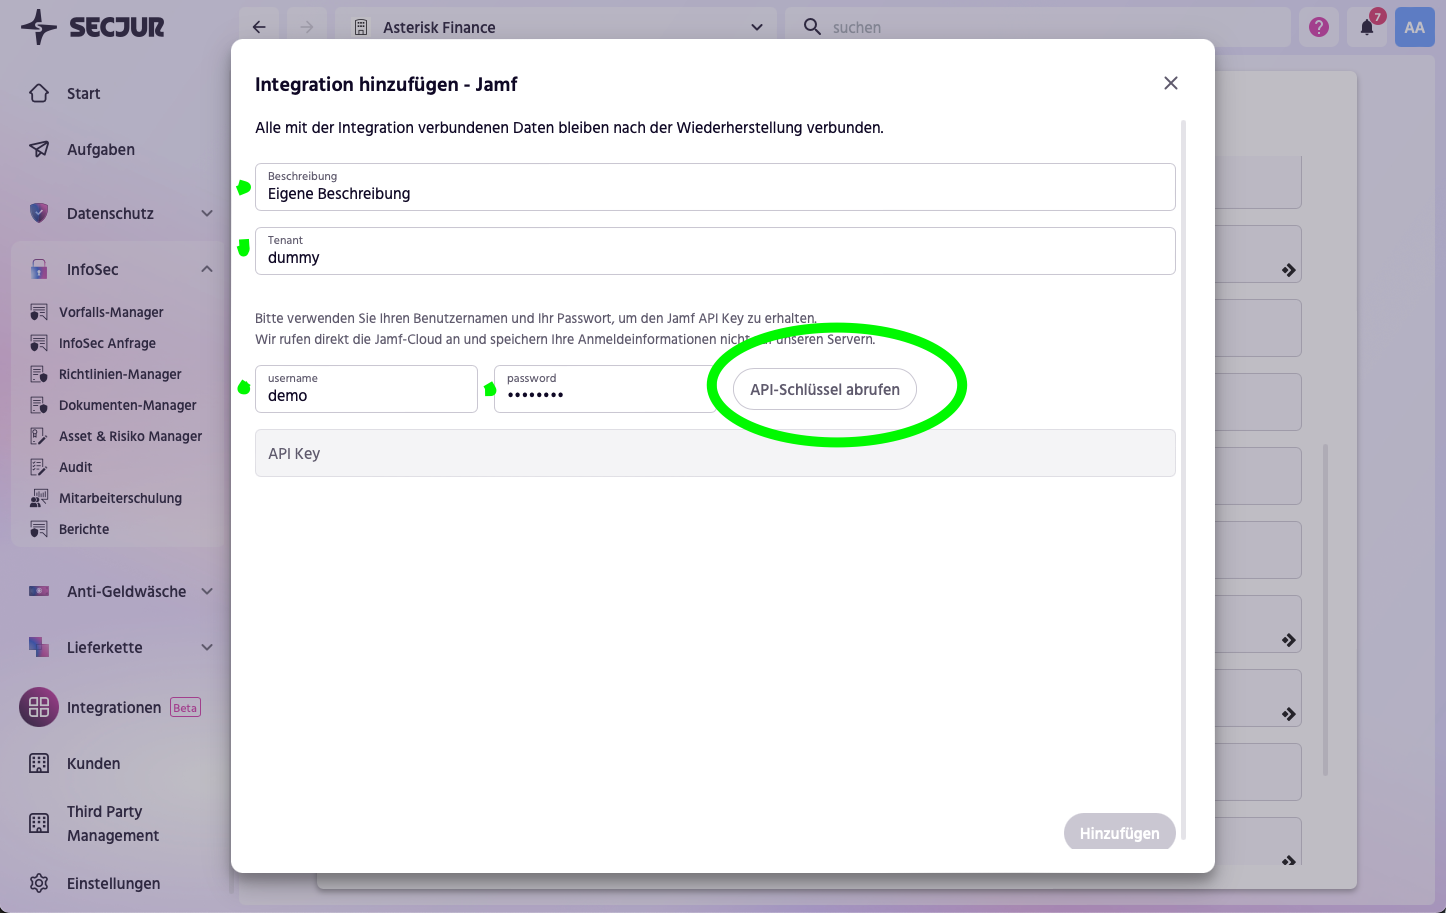
Task: Go back with the left arrow
Action: pyautogui.click(x=259, y=27)
